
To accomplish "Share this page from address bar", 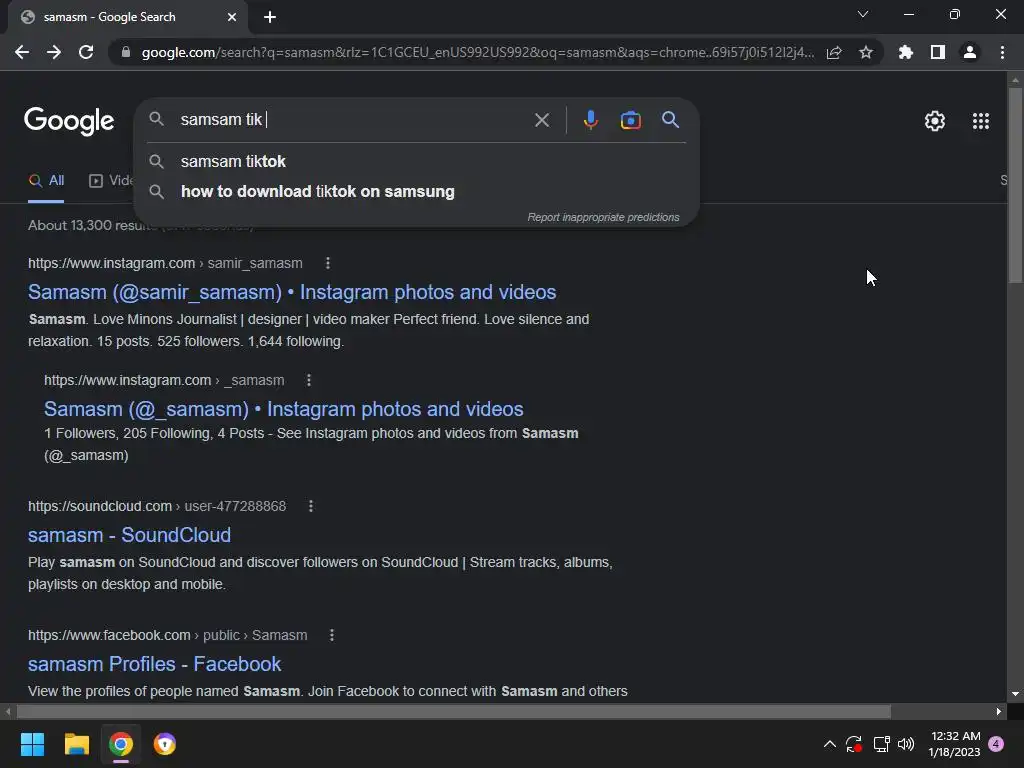I will [834, 52].
